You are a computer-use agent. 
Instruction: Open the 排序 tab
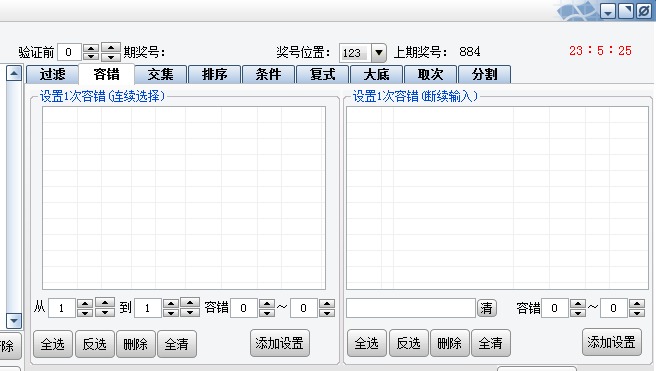(215, 74)
